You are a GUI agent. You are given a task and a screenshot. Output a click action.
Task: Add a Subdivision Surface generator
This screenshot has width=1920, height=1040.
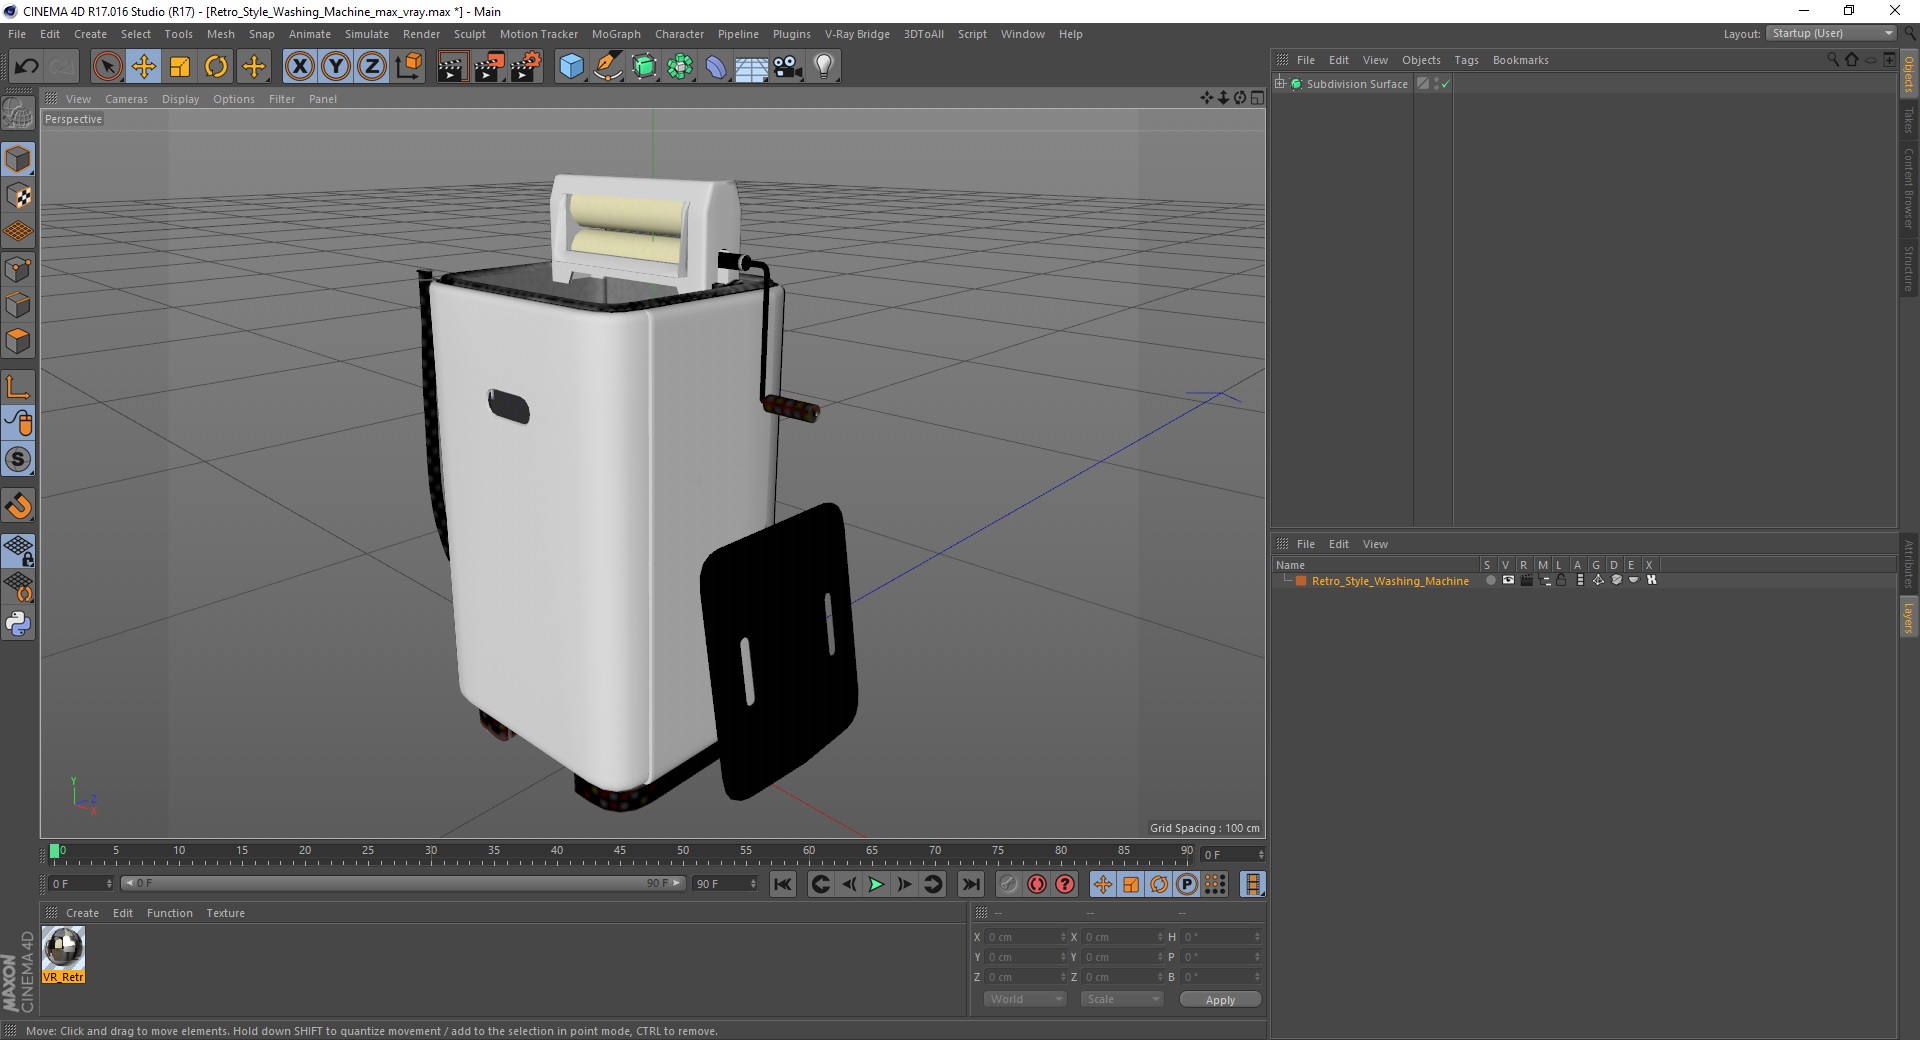click(645, 67)
